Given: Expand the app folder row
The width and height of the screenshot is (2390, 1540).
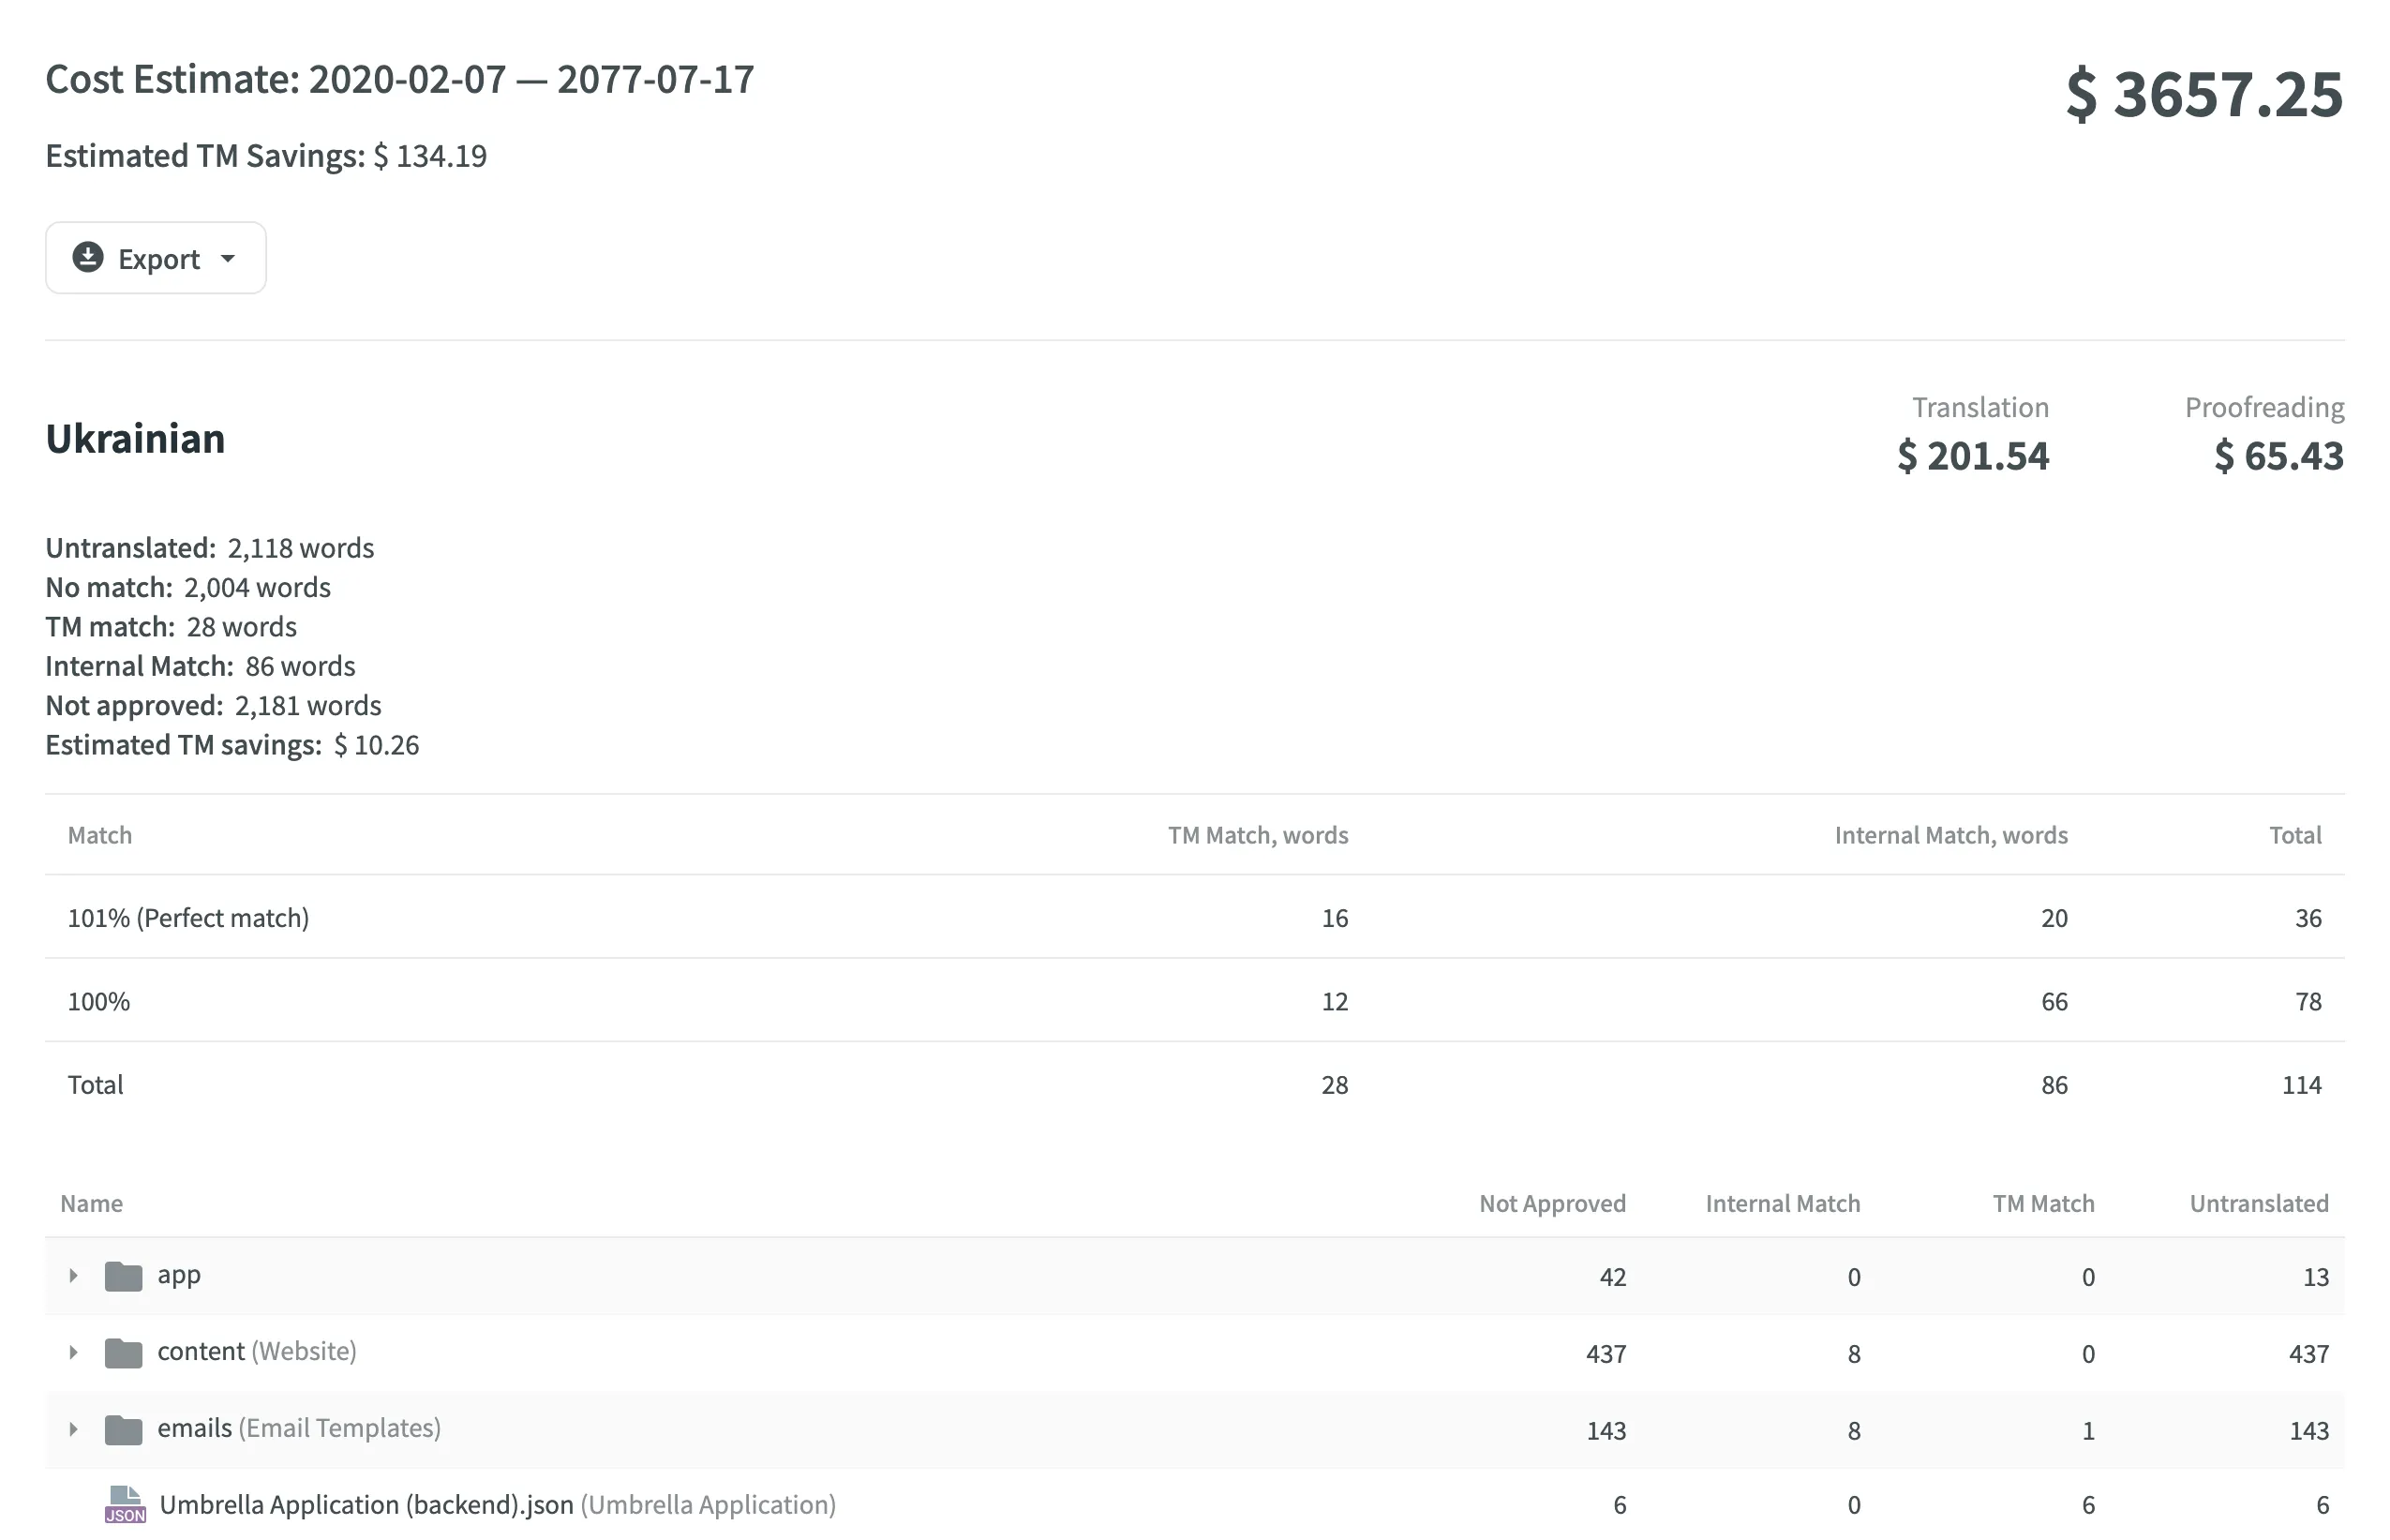Looking at the screenshot, I should coord(73,1275).
